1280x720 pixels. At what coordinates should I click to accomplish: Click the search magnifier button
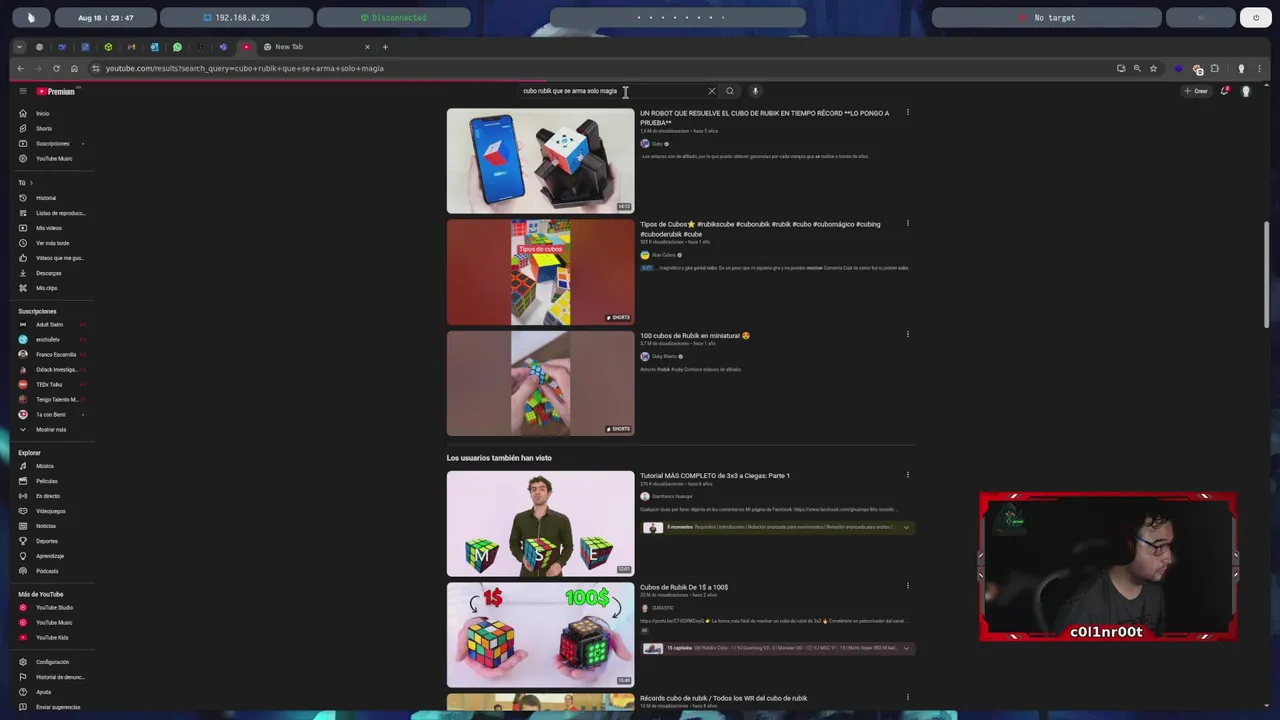click(730, 91)
